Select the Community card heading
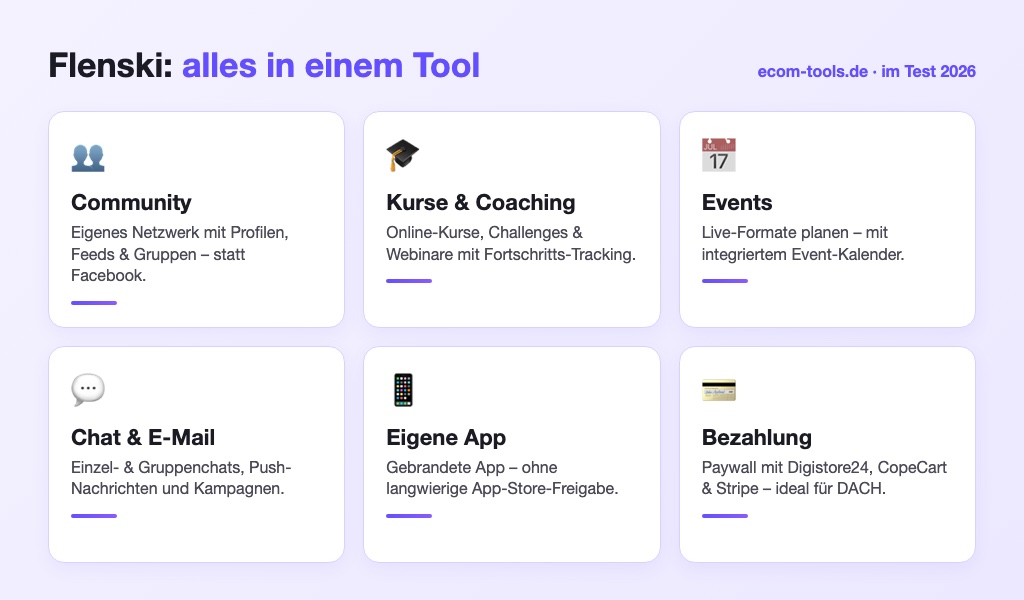The image size is (1024, 600). (131, 202)
